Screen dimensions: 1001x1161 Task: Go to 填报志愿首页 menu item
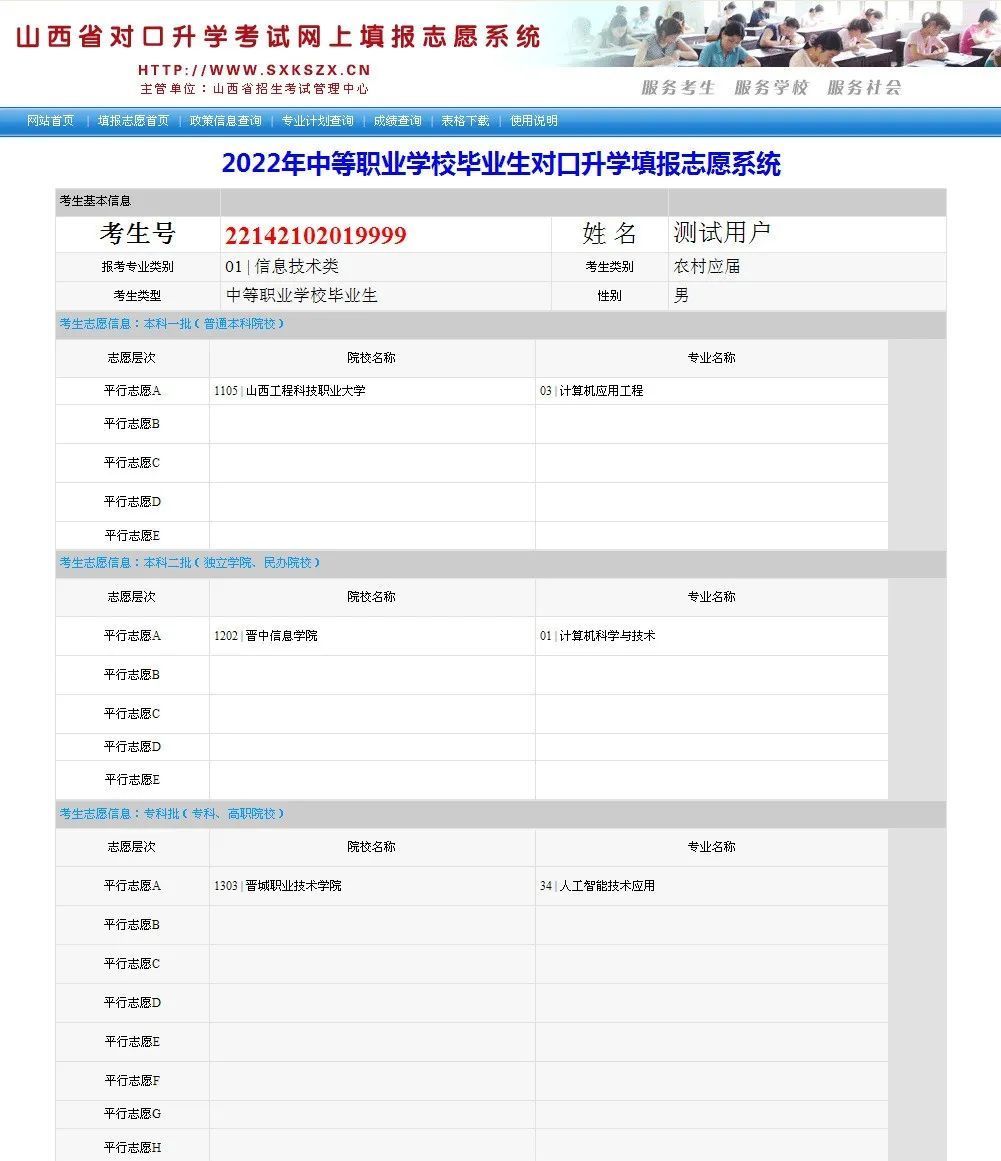[133, 121]
